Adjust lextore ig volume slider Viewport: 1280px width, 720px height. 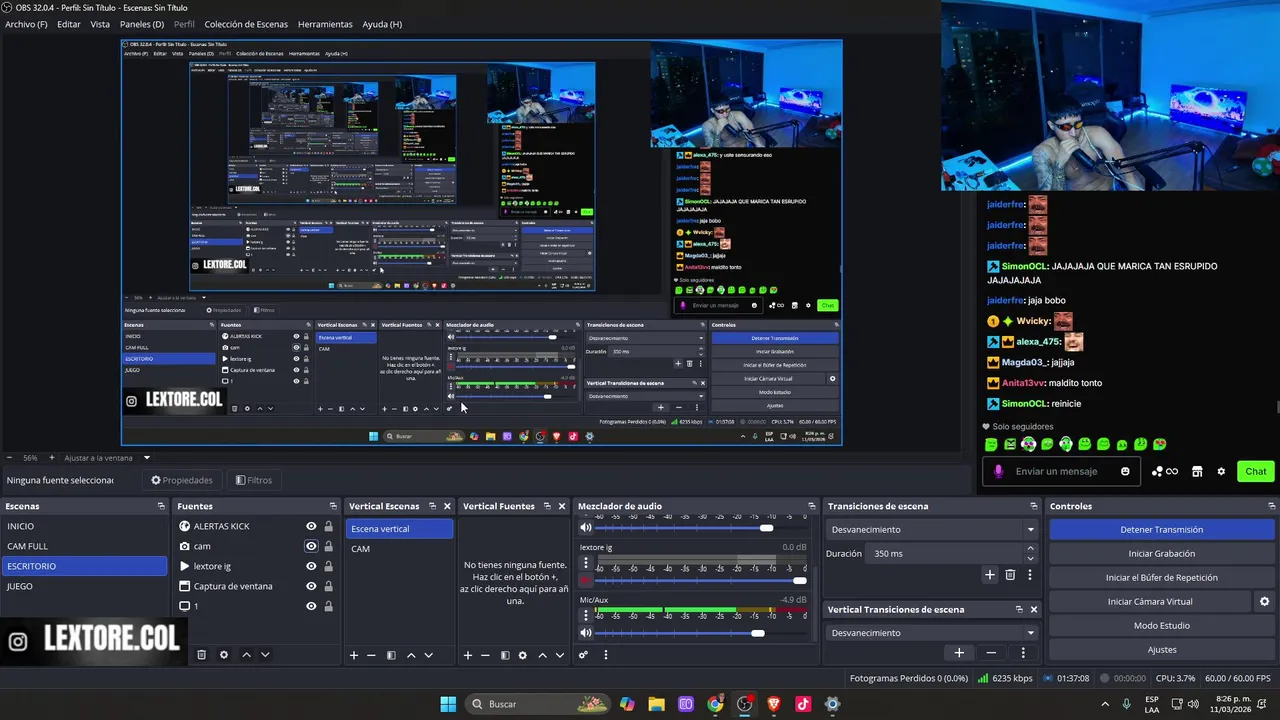point(799,580)
